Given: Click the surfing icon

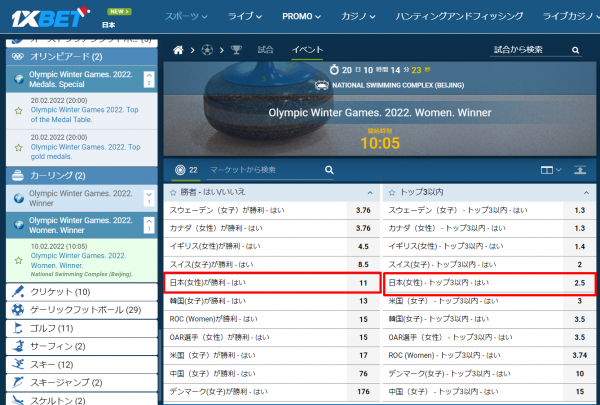Looking at the screenshot, I should click(18, 346).
